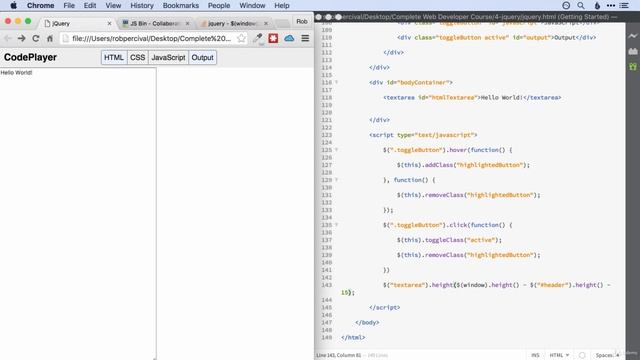Click the blue cloud extension icon

(289, 38)
